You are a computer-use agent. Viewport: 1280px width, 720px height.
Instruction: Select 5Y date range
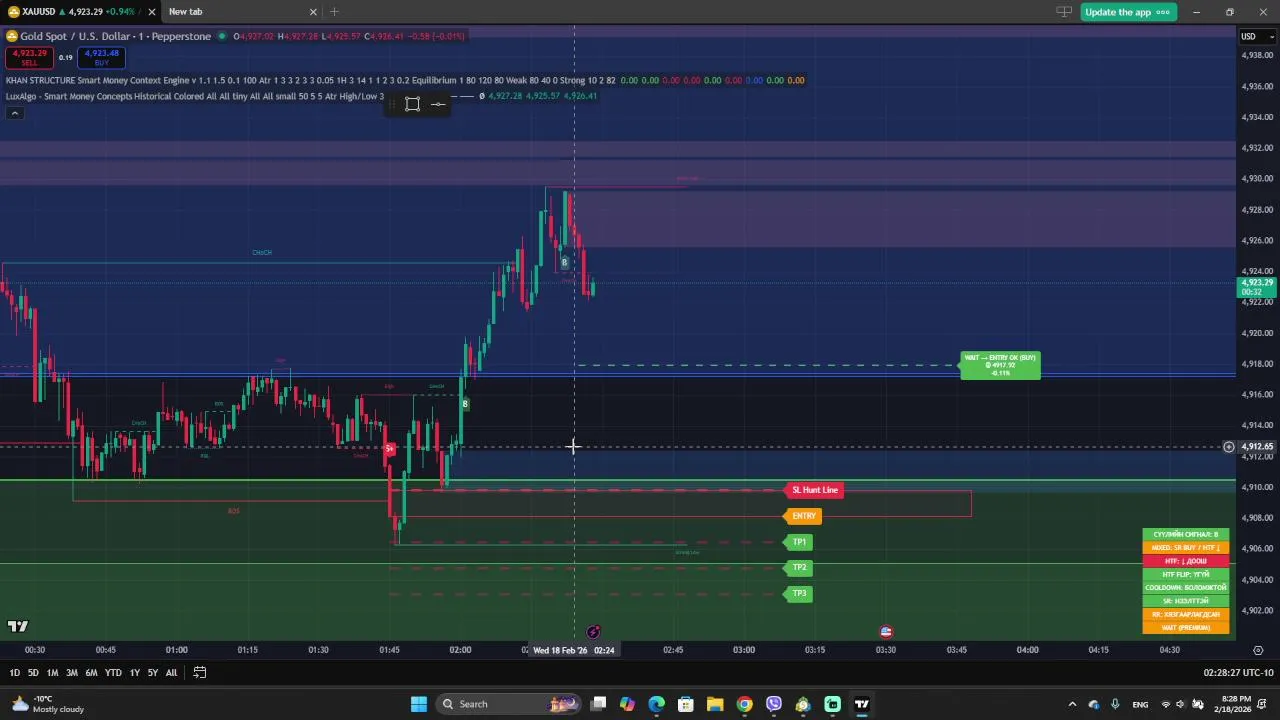pyautogui.click(x=152, y=673)
